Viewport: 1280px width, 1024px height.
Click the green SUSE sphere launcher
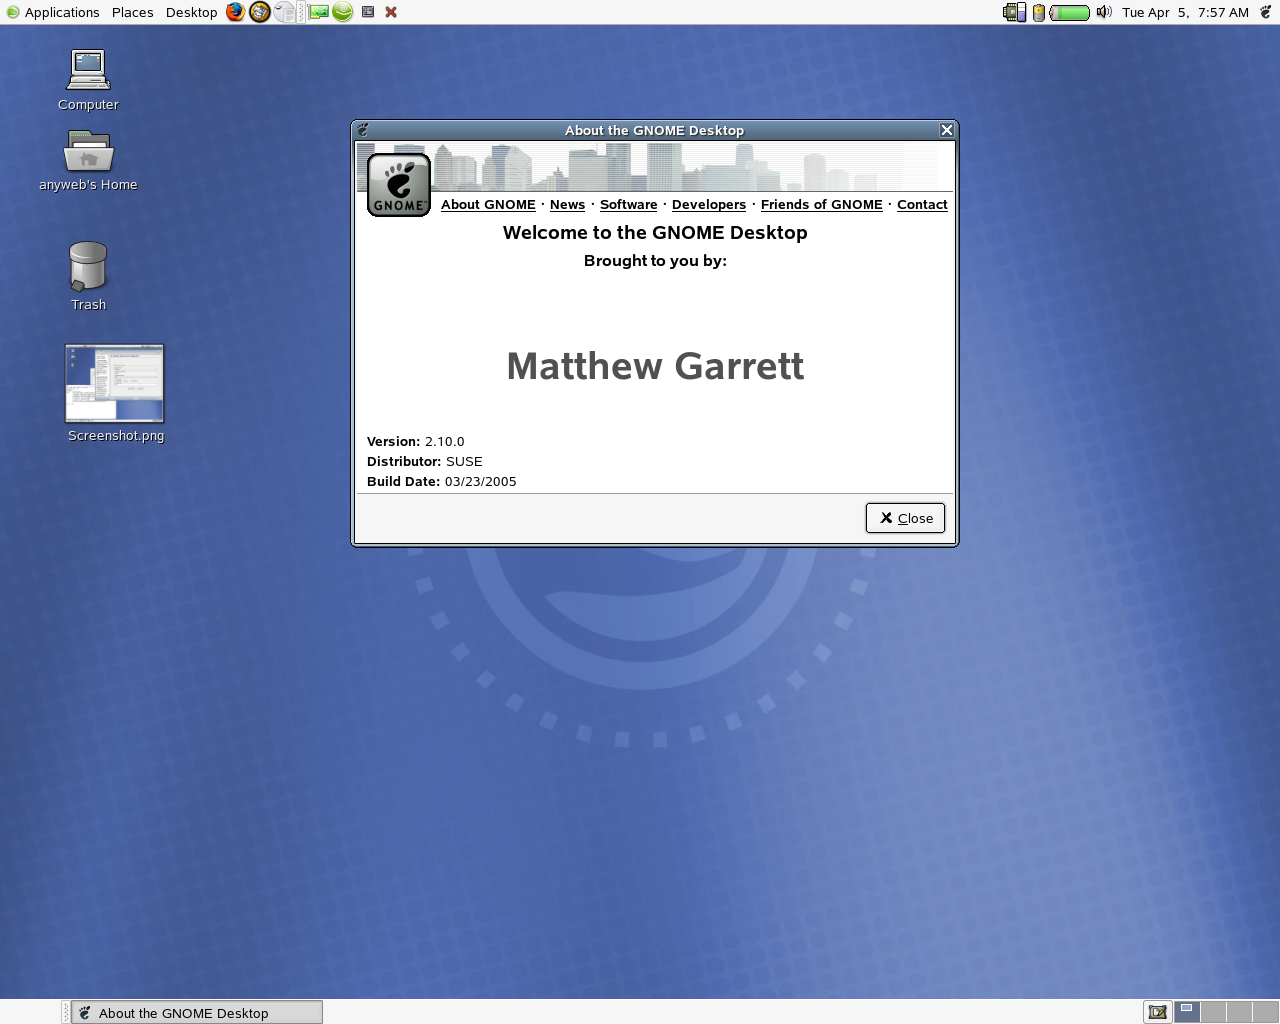[343, 12]
